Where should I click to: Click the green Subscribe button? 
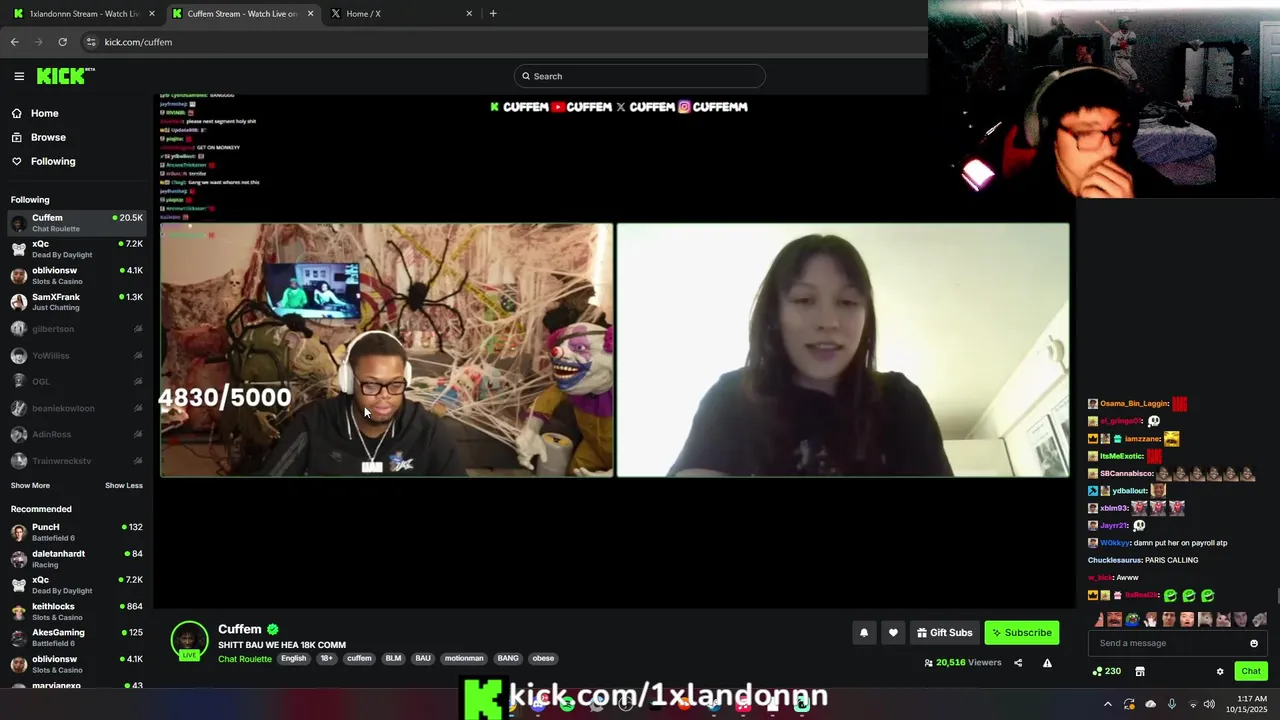tap(1021, 633)
